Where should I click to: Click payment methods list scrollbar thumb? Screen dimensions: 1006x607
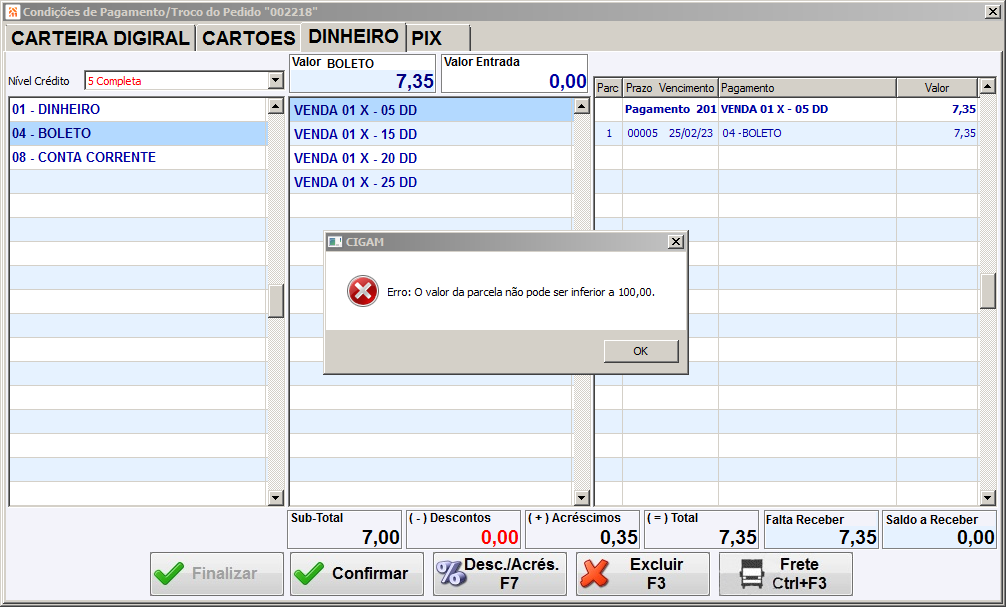pos(276,301)
